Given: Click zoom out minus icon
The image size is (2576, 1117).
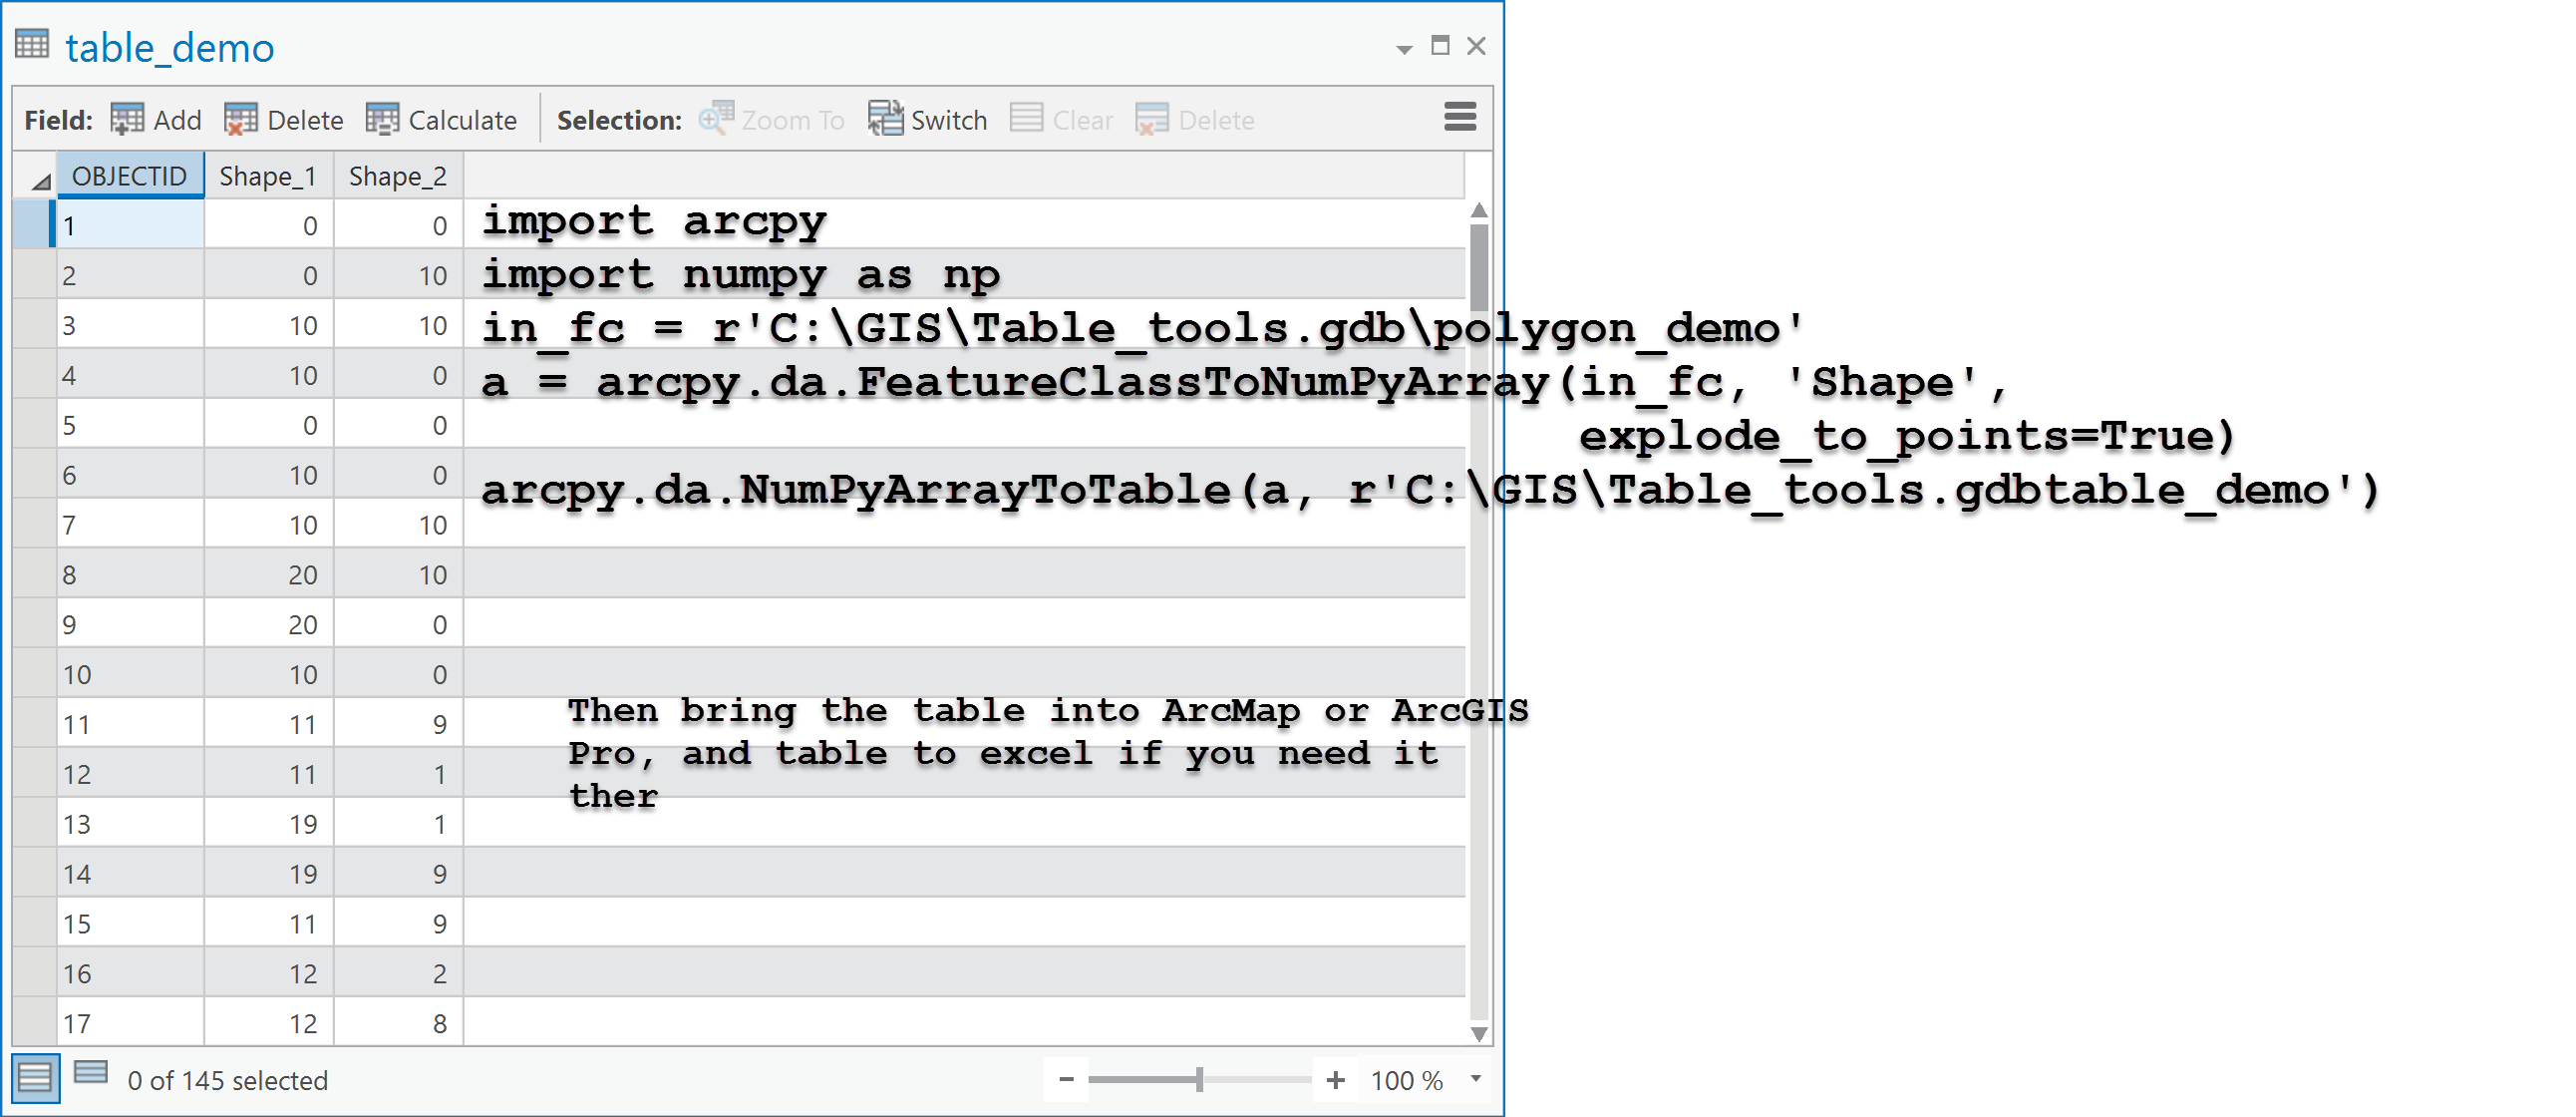Looking at the screenshot, I should click(1066, 1079).
